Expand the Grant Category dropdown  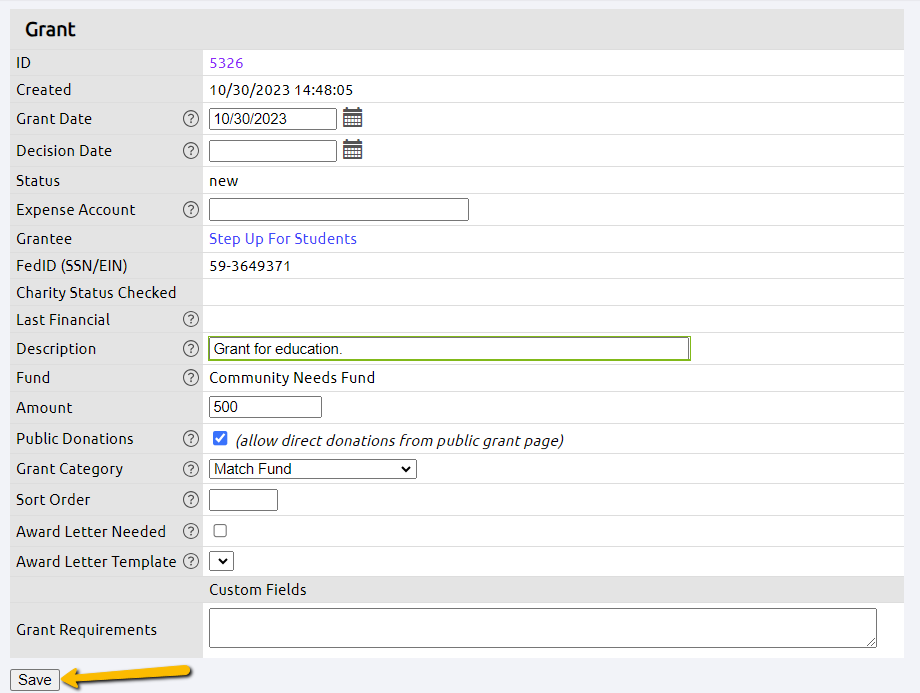coord(312,469)
